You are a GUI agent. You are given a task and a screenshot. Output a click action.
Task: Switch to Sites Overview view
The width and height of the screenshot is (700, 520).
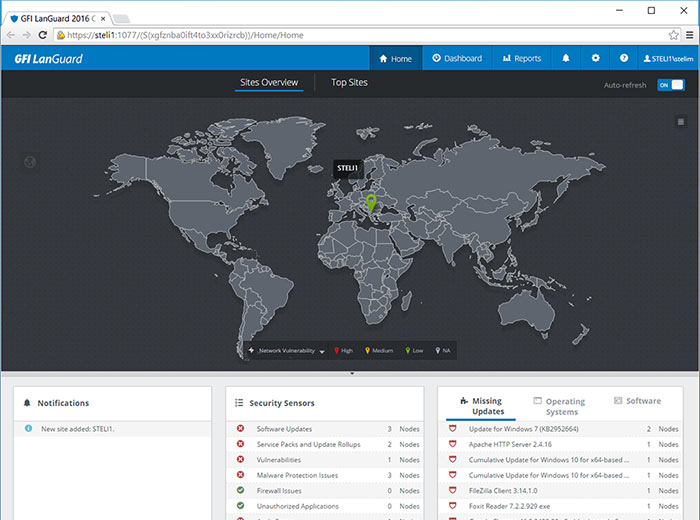tap(269, 83)
